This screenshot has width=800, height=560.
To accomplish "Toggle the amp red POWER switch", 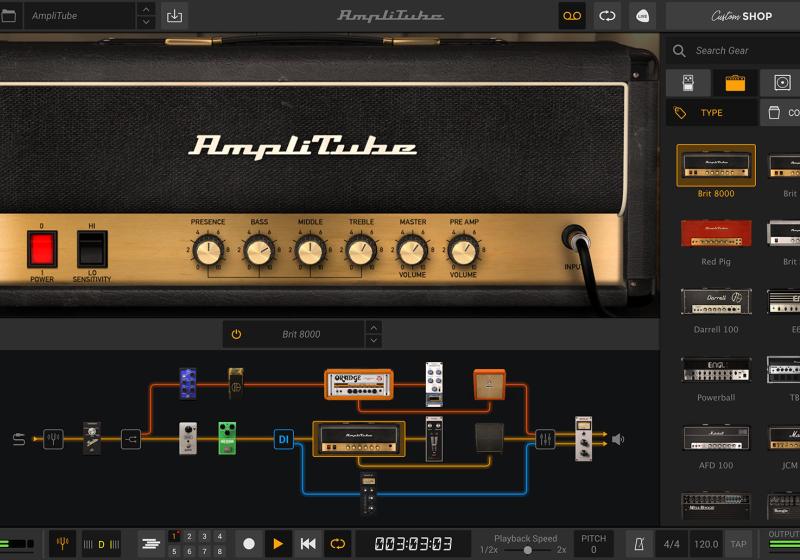I will coord(42,249).
